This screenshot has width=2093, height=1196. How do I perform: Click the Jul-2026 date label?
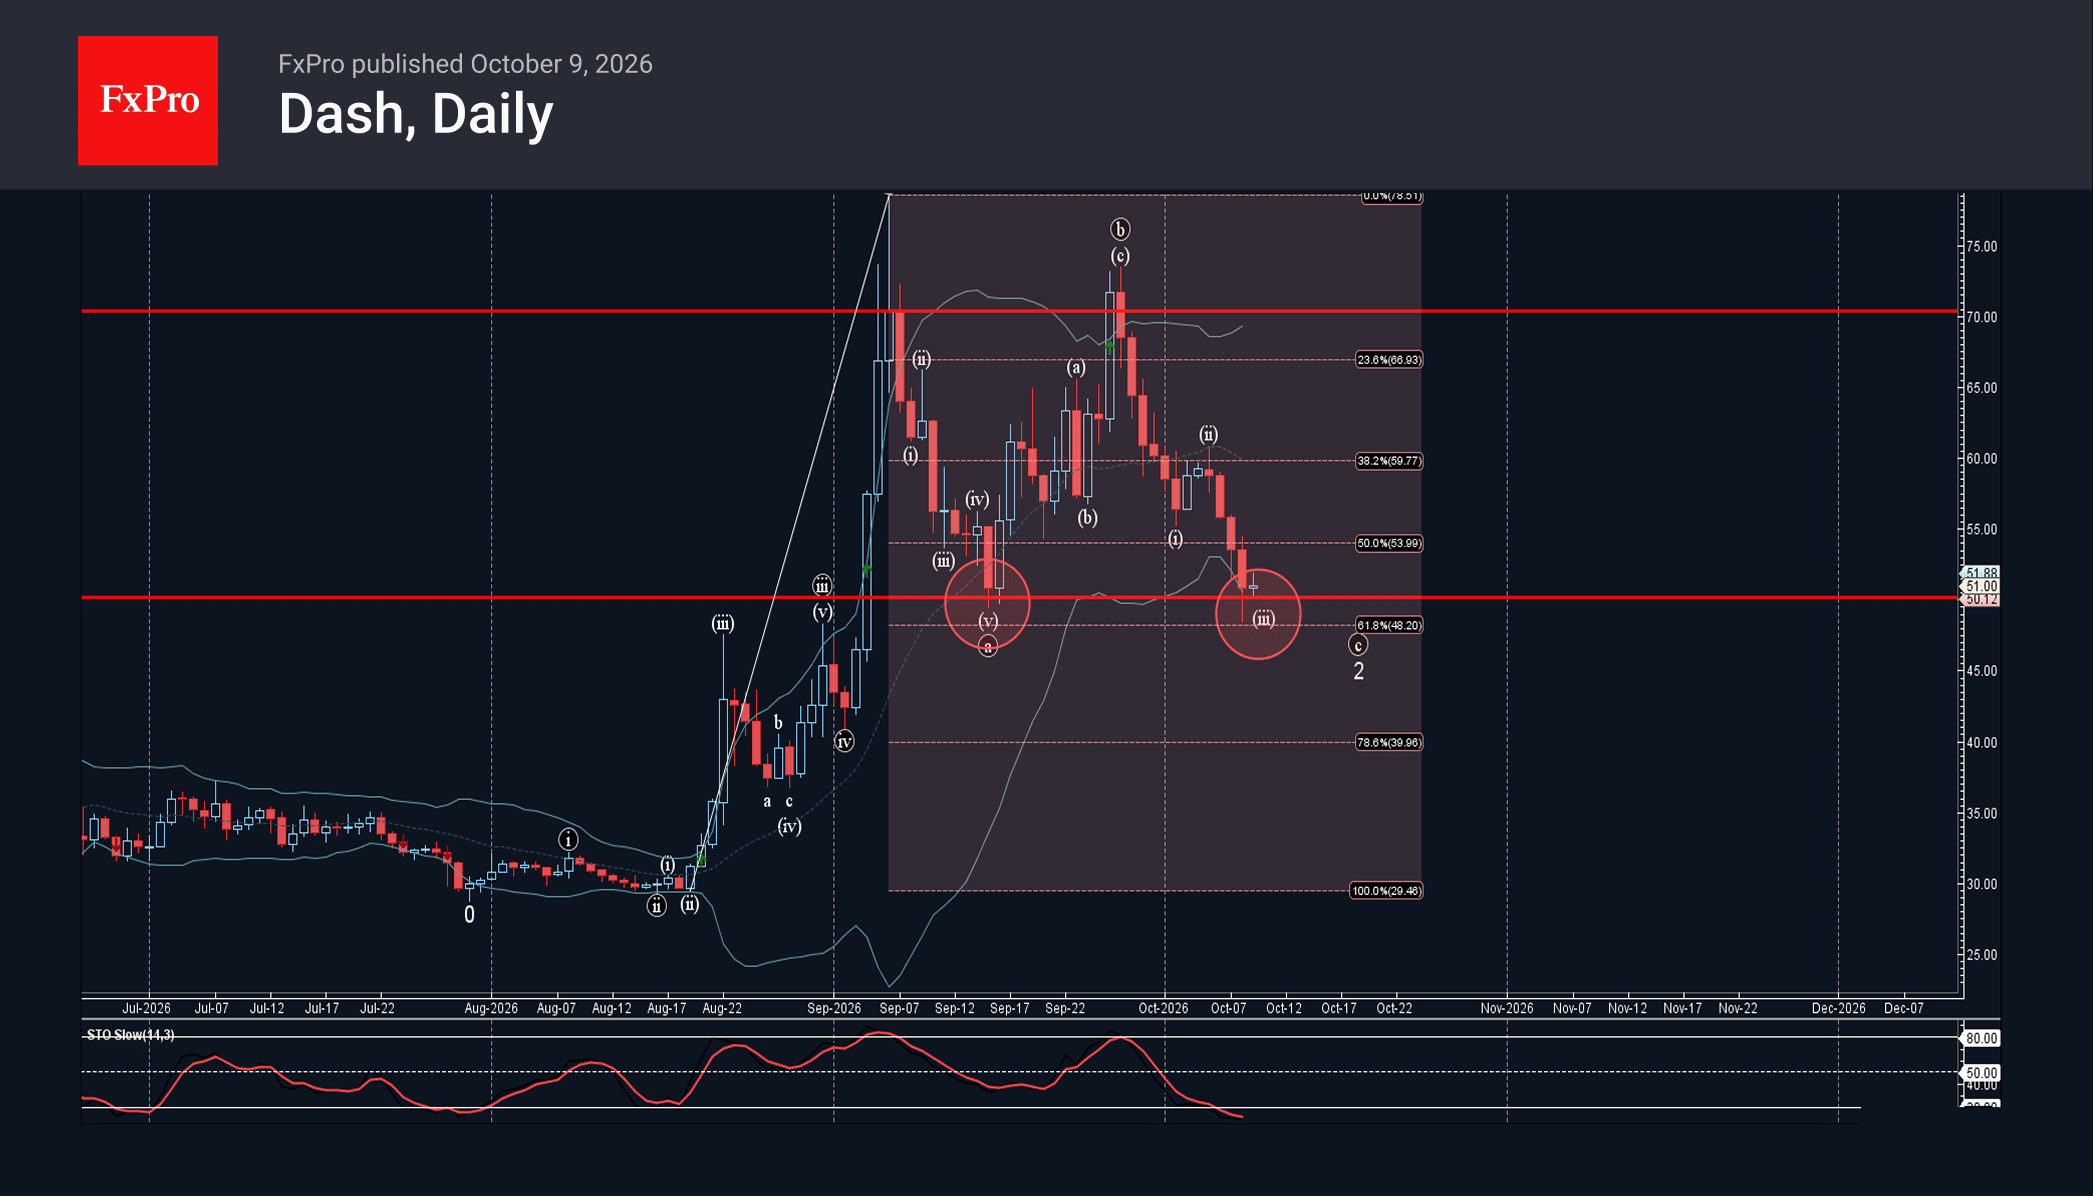[x=146, y=1009]
